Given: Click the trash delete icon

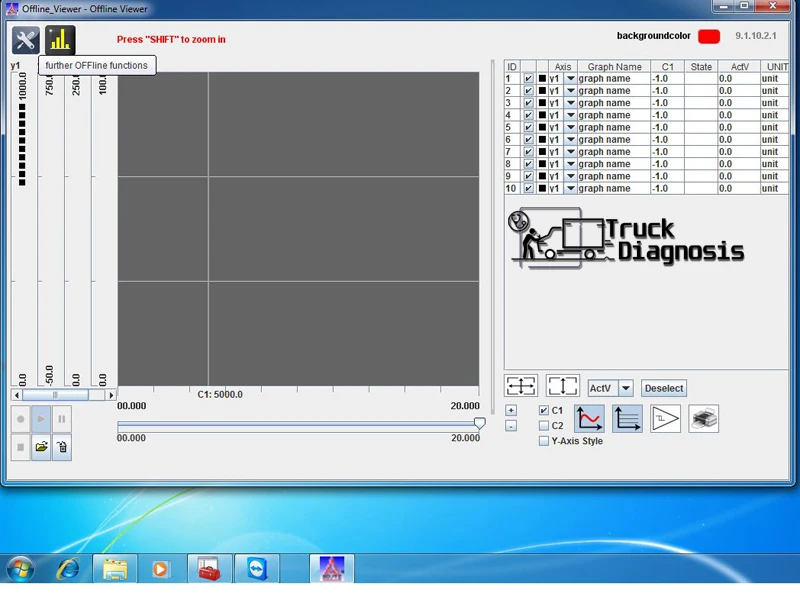Looking at the screenshot, I should click(x=62, y=447).
